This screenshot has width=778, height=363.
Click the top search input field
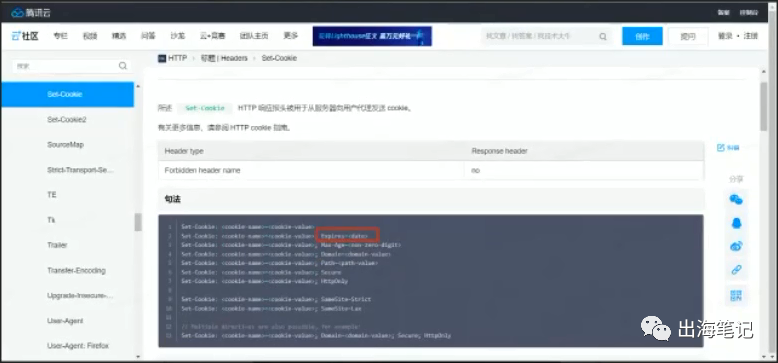coord(541,36)
